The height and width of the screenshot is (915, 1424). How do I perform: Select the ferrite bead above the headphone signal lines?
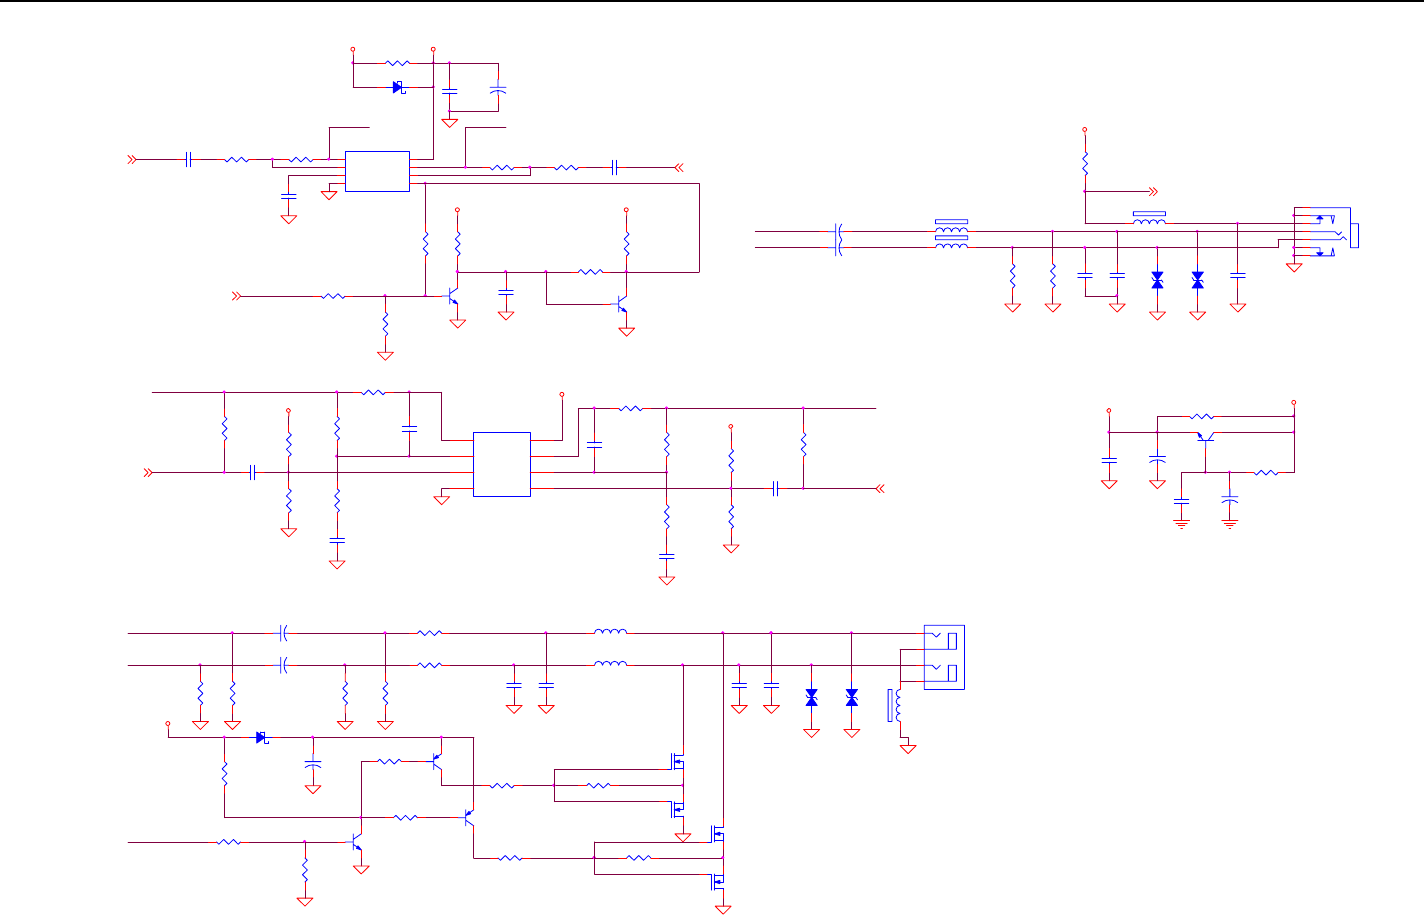click(1149, 218)
